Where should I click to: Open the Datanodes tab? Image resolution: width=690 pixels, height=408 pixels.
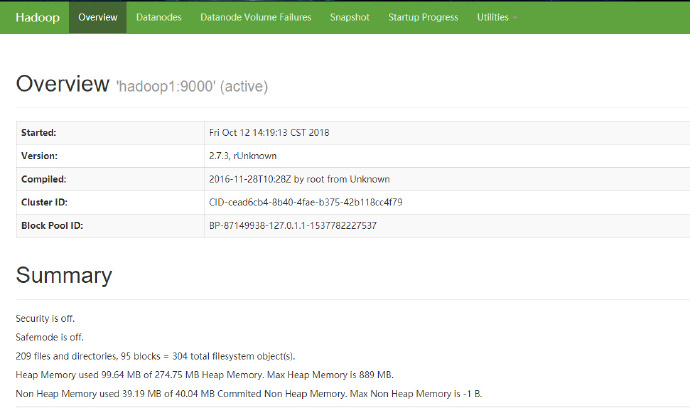158,17
